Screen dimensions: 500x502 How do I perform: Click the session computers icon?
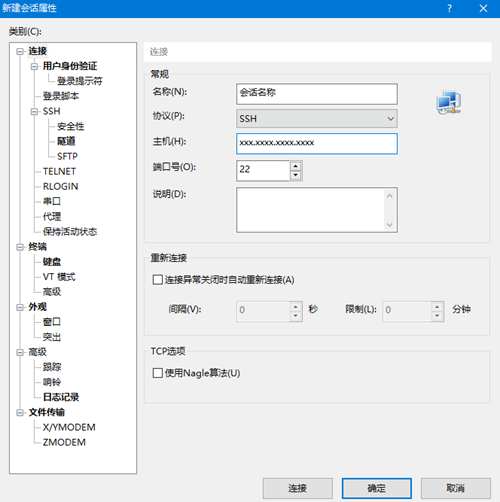coord(449,101)
